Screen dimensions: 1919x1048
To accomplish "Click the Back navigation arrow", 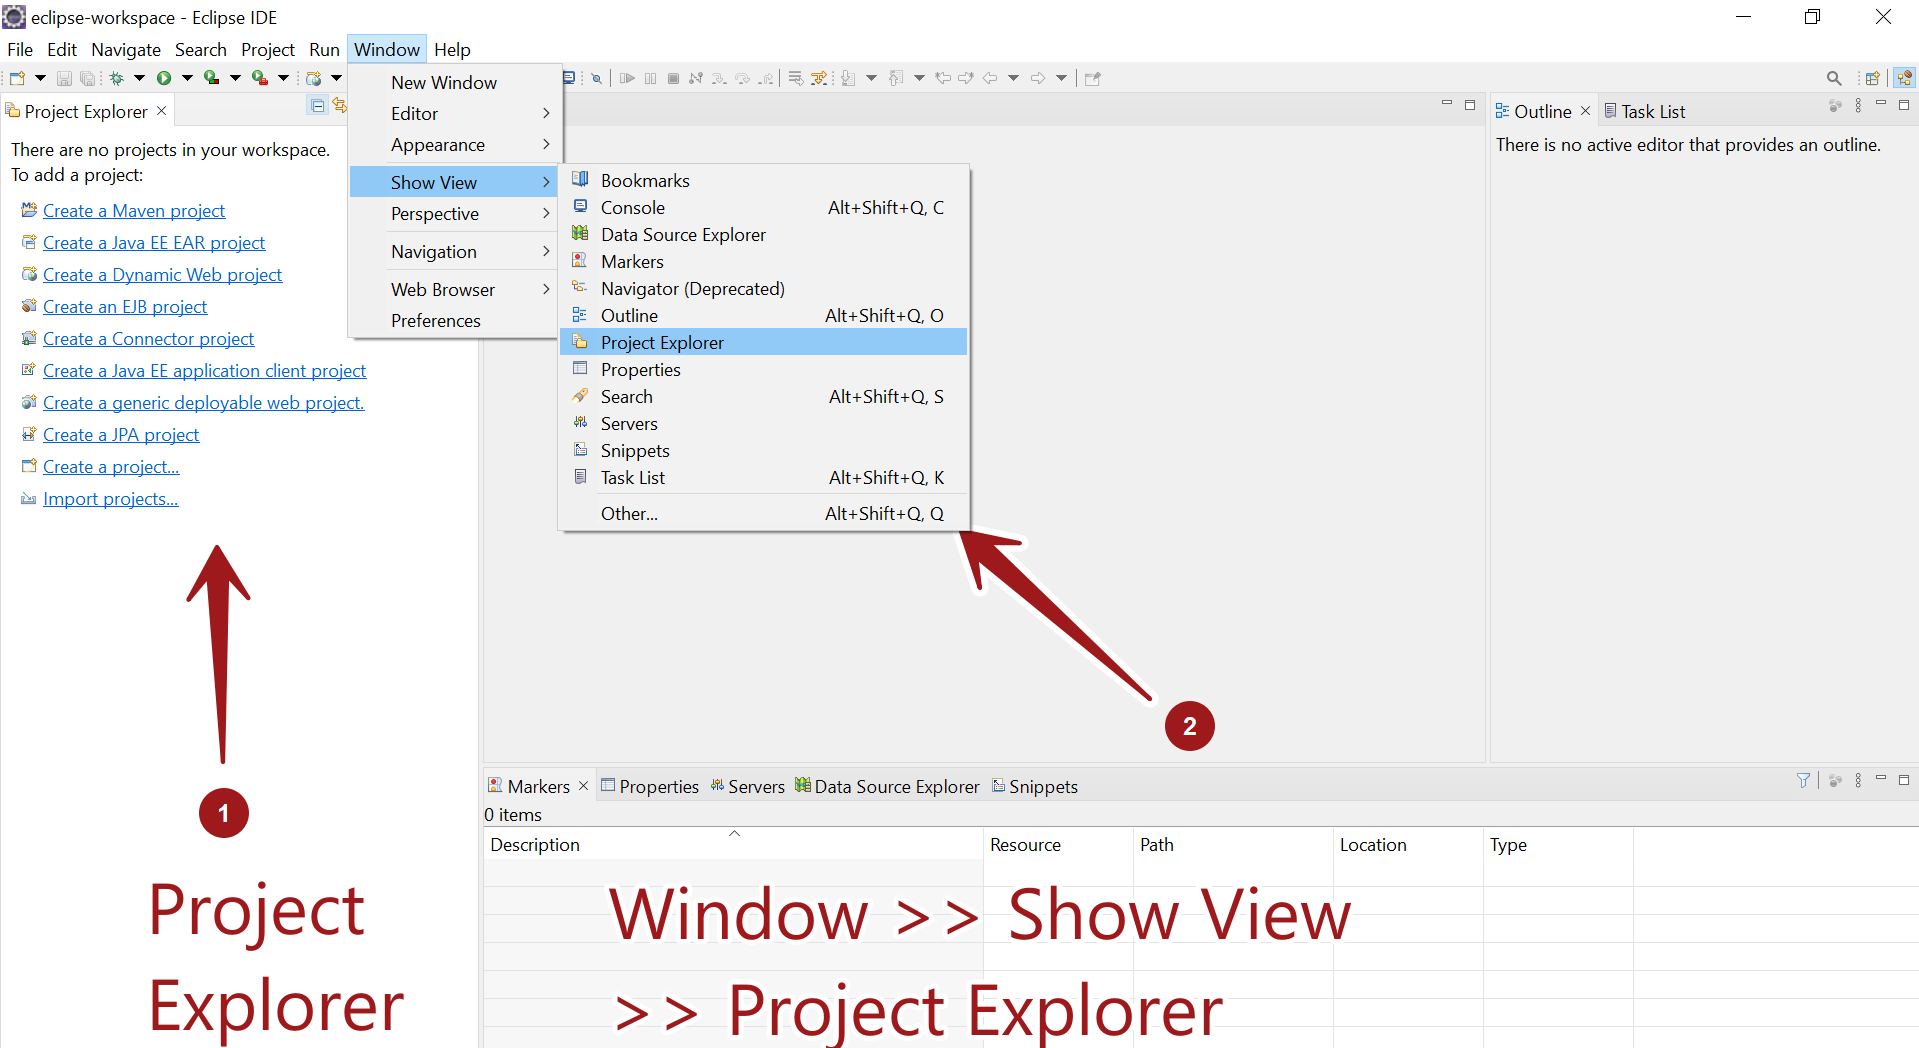I will (x=990, y=78).
